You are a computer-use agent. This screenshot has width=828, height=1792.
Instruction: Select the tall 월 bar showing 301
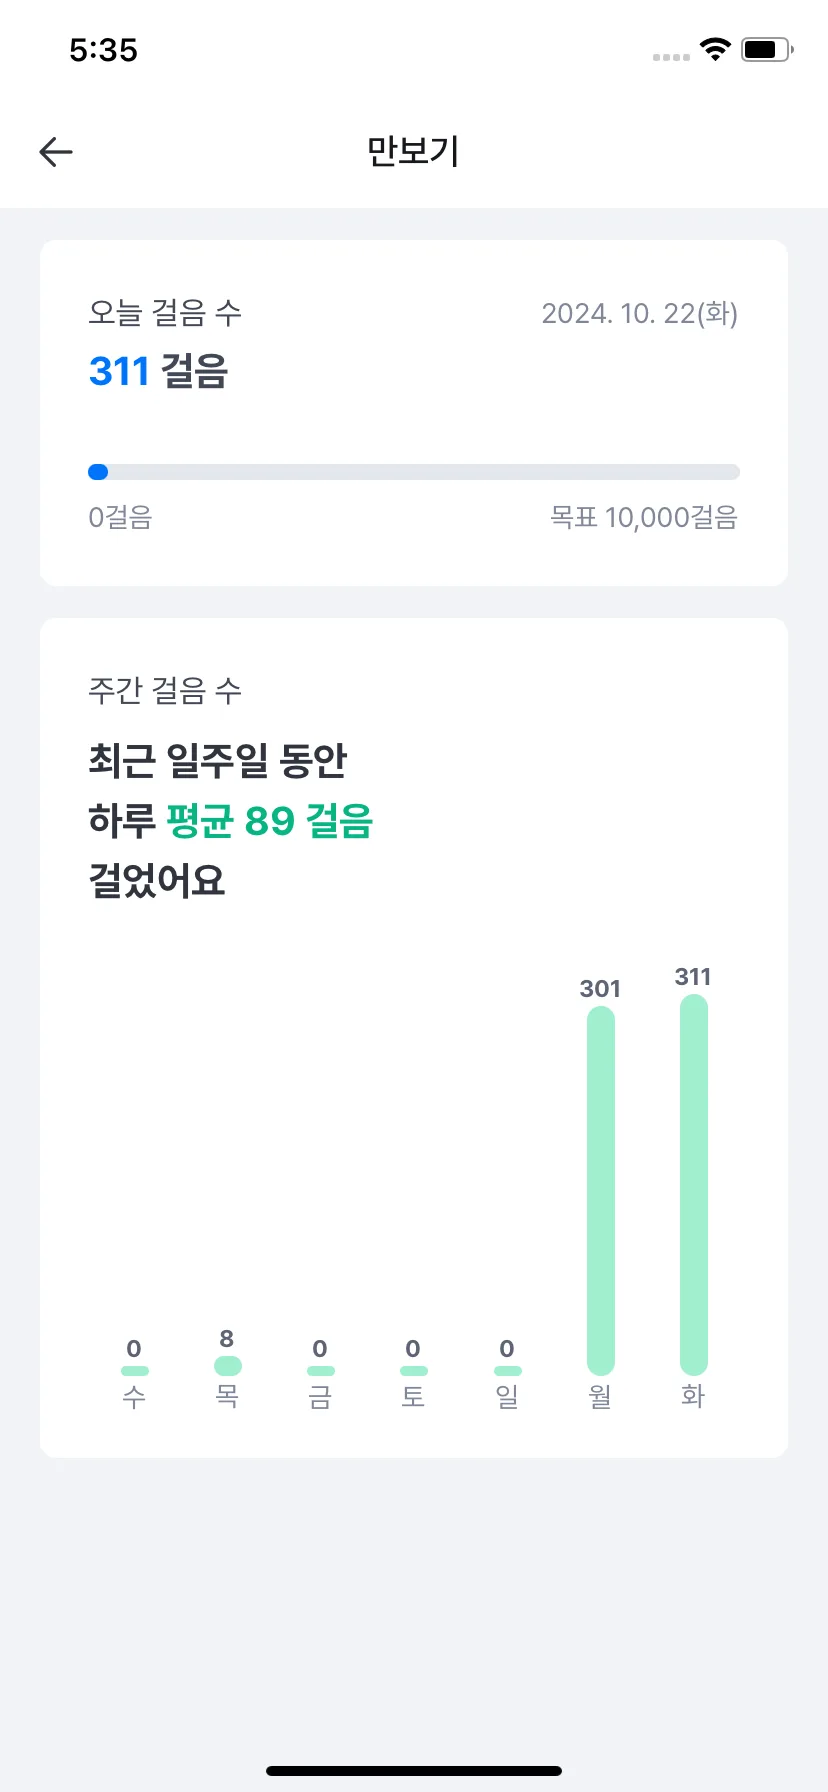(x=601, y=1191)
